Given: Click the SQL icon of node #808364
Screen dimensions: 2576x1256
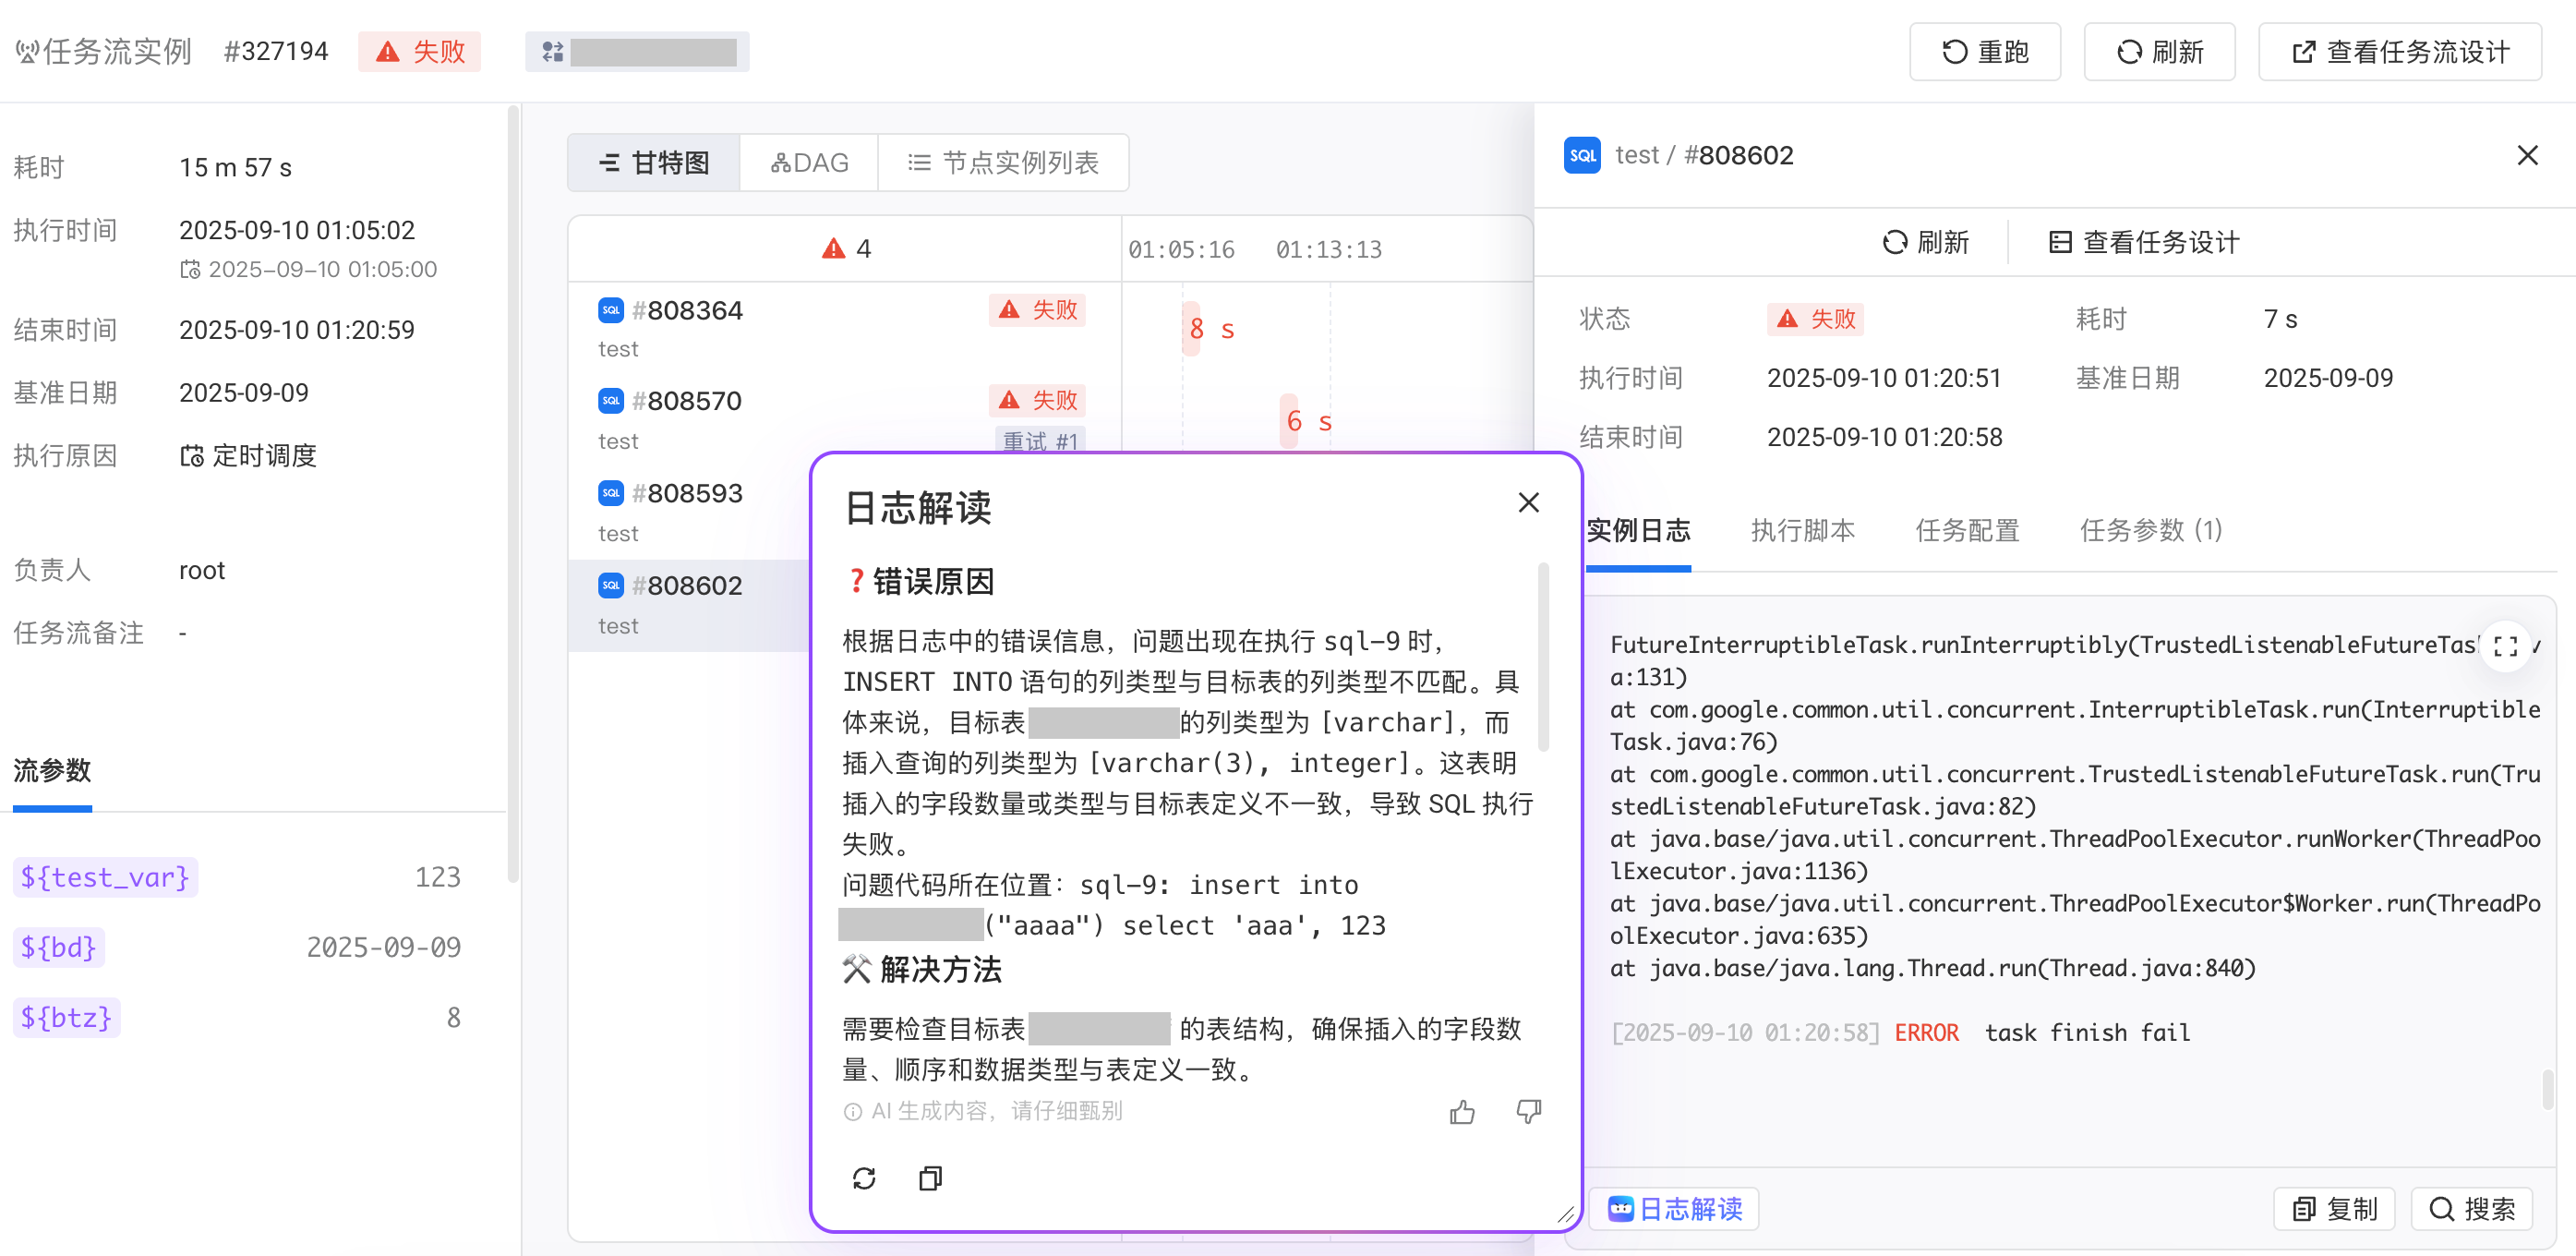Looking at the screenshot, I should [x=611, y=310].
